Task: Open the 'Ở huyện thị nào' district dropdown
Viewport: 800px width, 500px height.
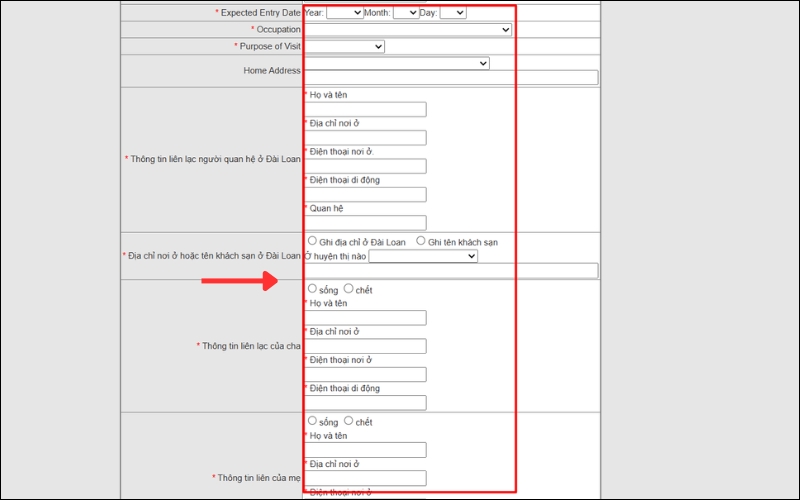Action: point(423,256)
